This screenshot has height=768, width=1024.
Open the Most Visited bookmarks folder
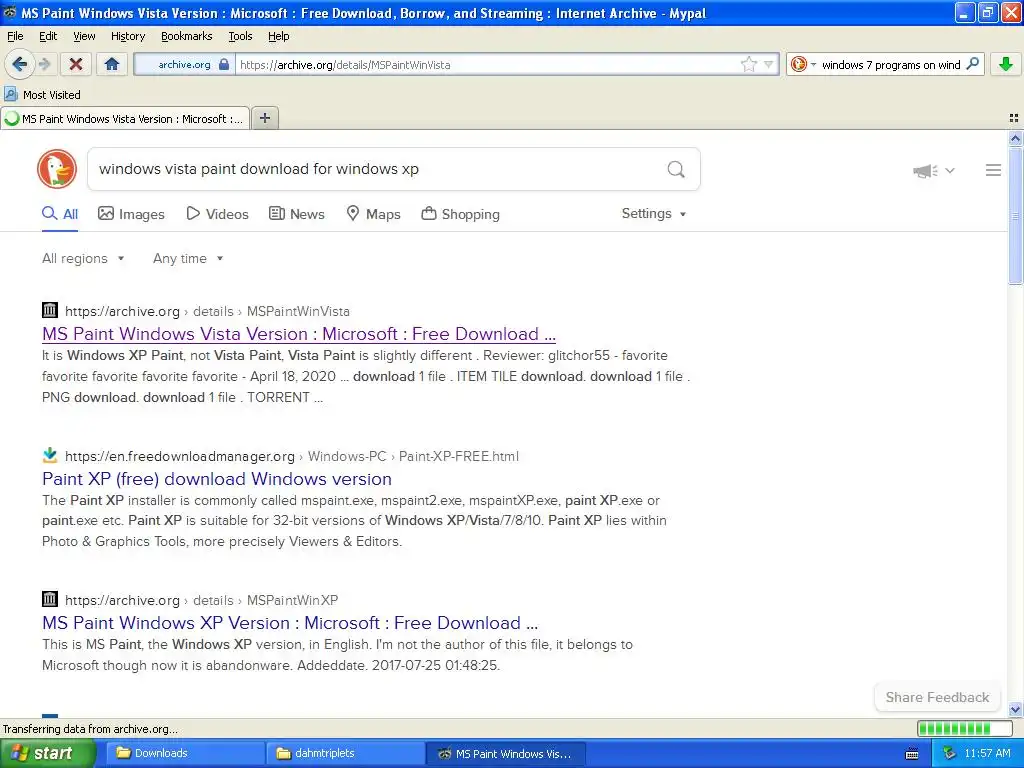(x=42, y=95)
